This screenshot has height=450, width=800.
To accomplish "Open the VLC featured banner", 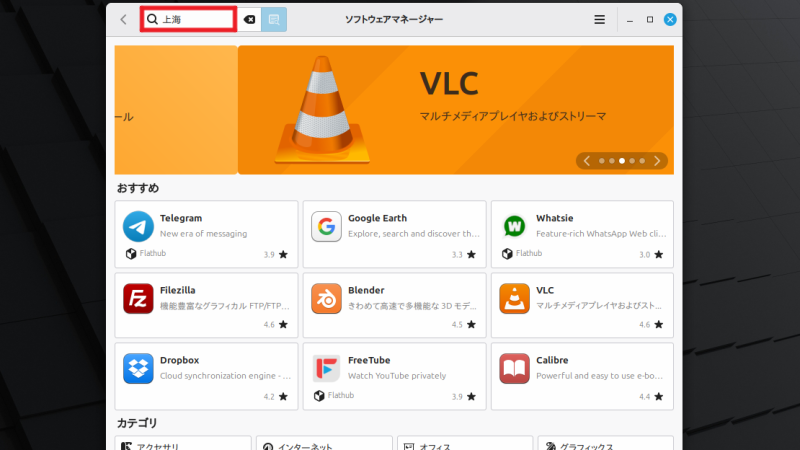I will pyautogui.click(x=456, y=110).
